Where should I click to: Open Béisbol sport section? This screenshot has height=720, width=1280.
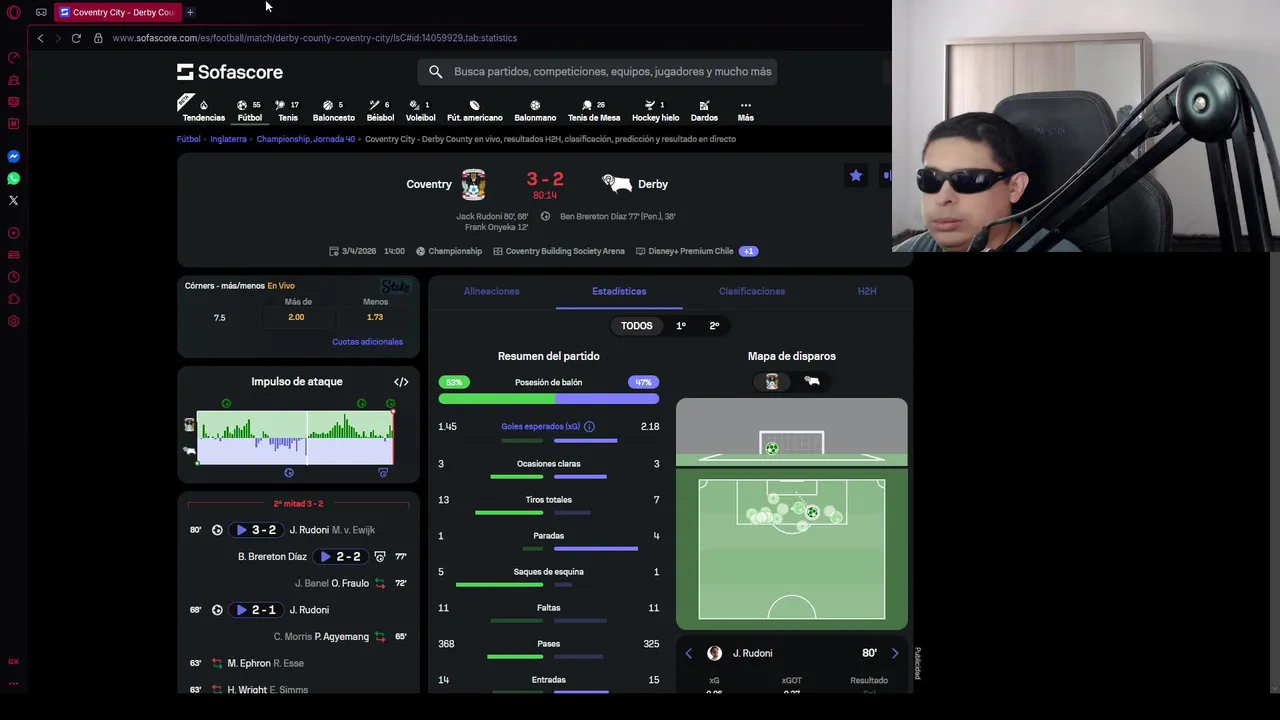(x=380, y=110)
